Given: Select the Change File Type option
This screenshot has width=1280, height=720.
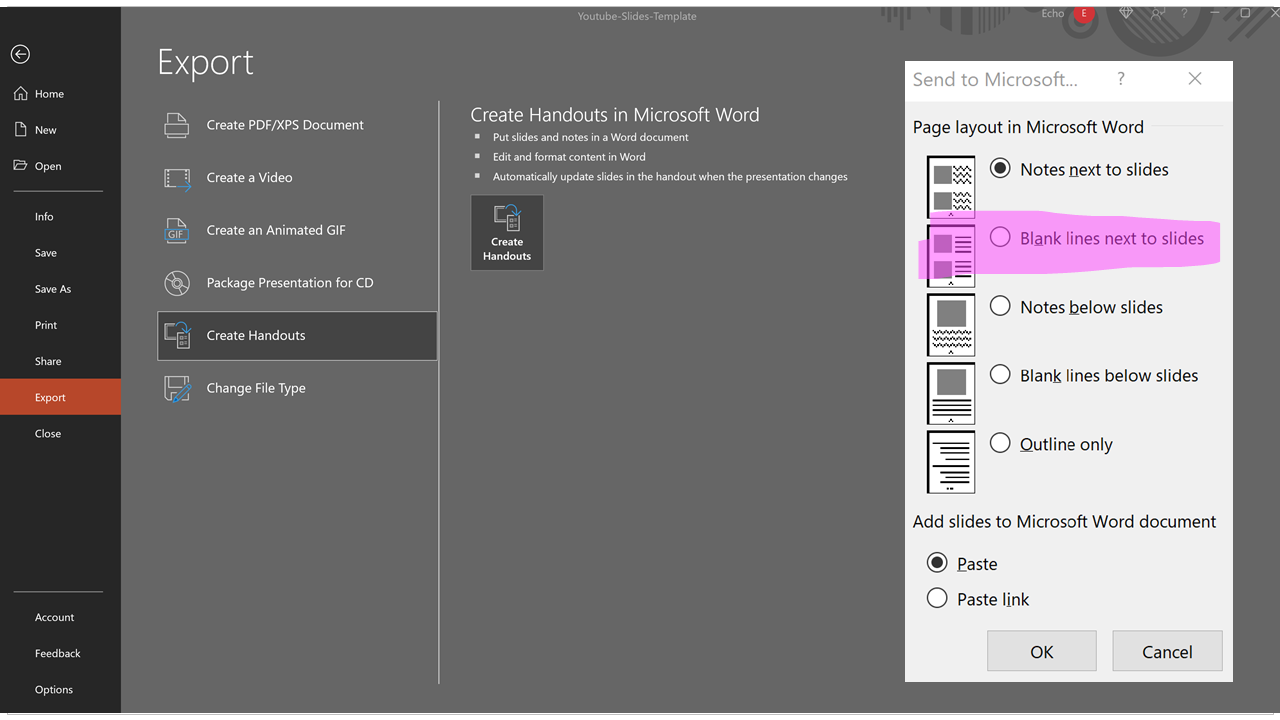Looking at the screenshot, I should click(254, 388).
